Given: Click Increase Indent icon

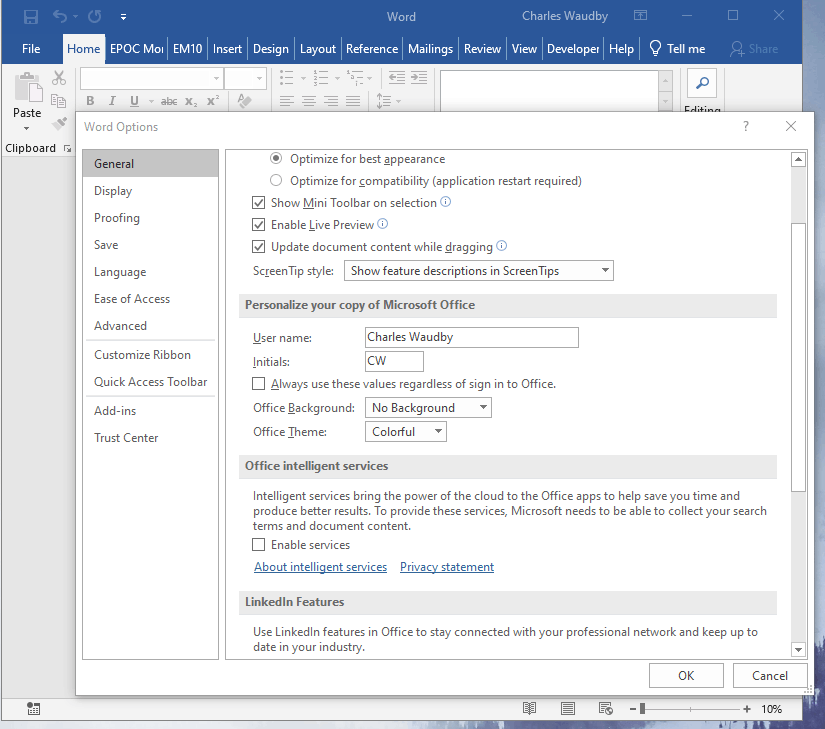Looking at the screenshot, I should [419, 78].
